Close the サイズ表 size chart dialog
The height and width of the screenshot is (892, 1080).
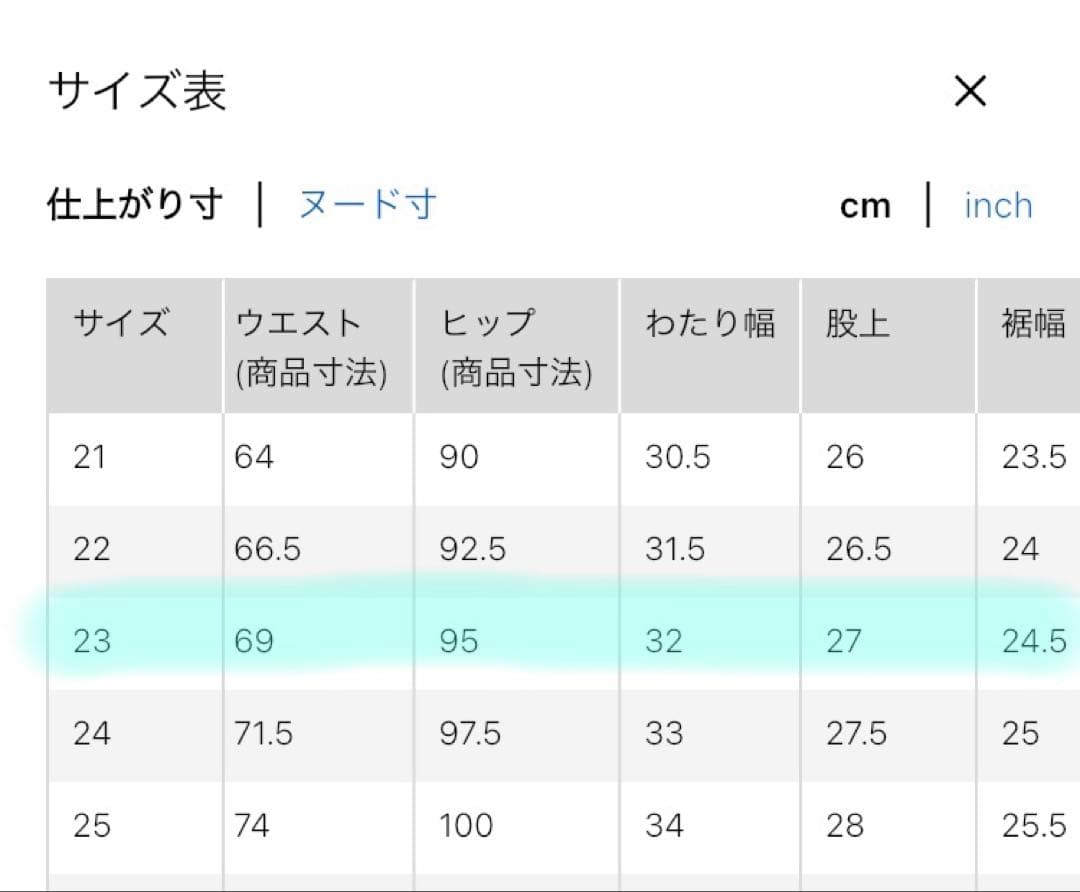(970, 91)
